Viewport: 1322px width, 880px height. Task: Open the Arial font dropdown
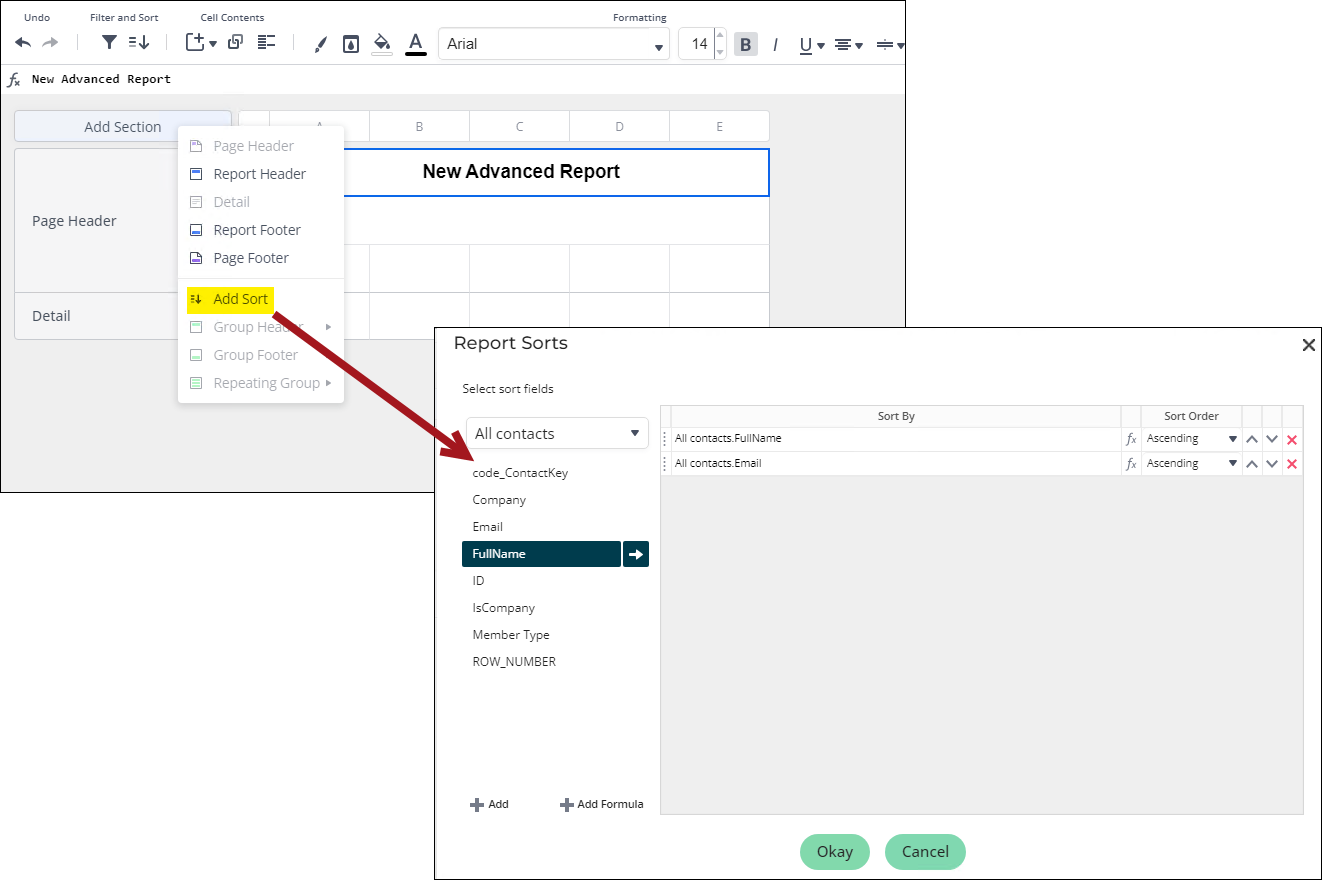click(554, 44)
